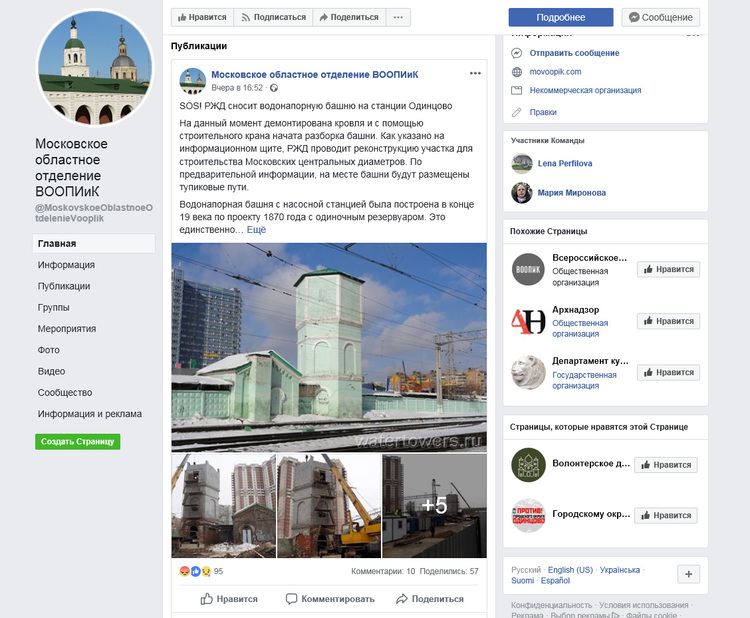Click the post author avatar icon
The height and width of the screenshot is (618, 750).
[x=192, y=80]
